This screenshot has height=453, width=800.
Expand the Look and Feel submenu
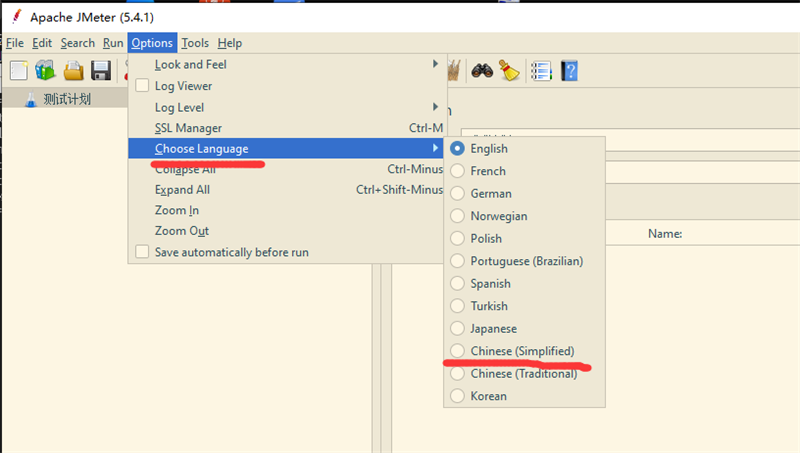click(x=286, y=64)
